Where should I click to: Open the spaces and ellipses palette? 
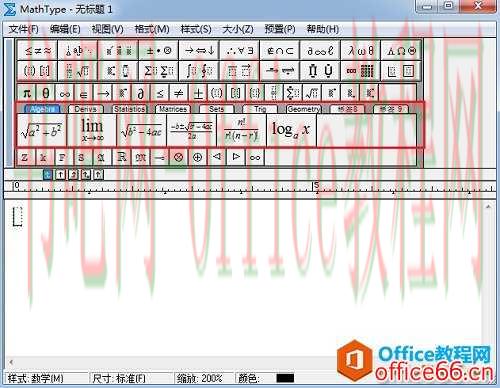pyautogui.click(x=78, y=51)
